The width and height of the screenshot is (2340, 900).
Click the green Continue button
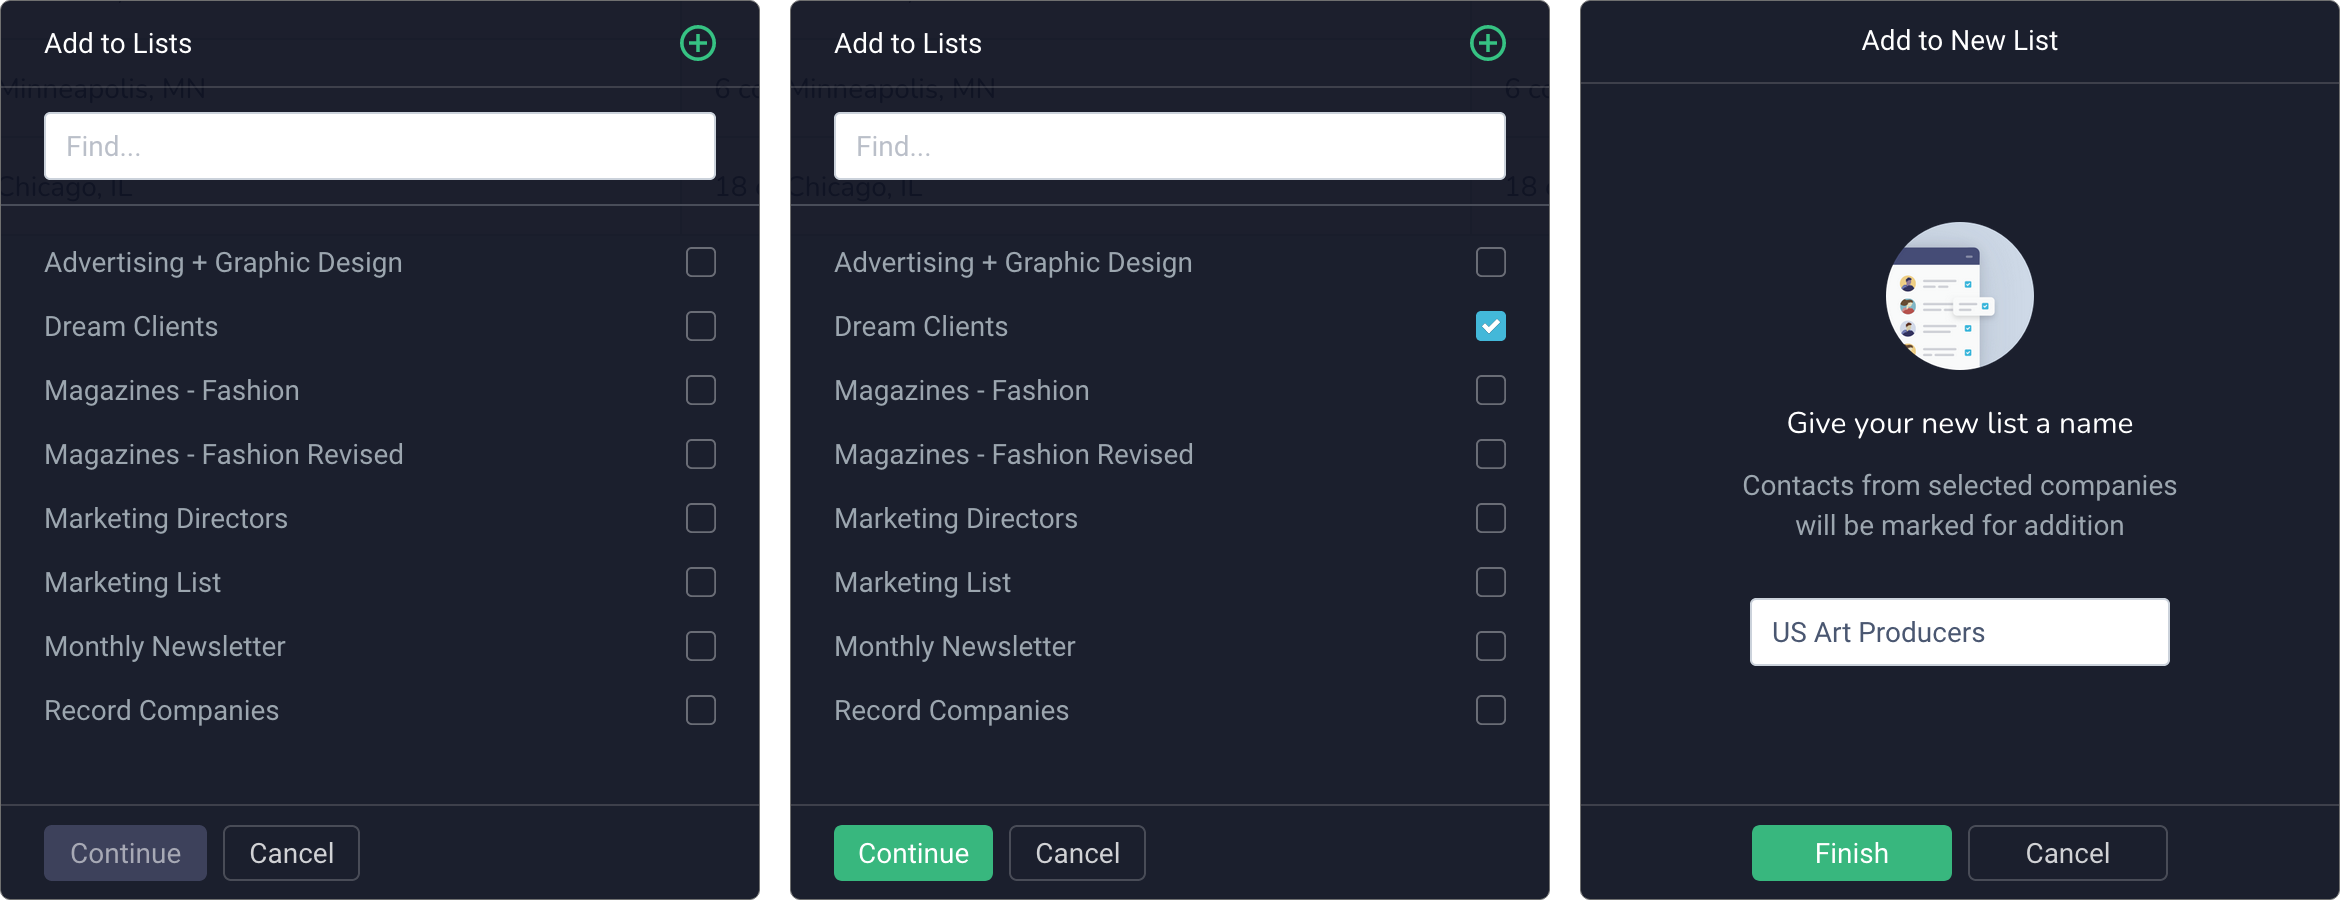[913, 853]
